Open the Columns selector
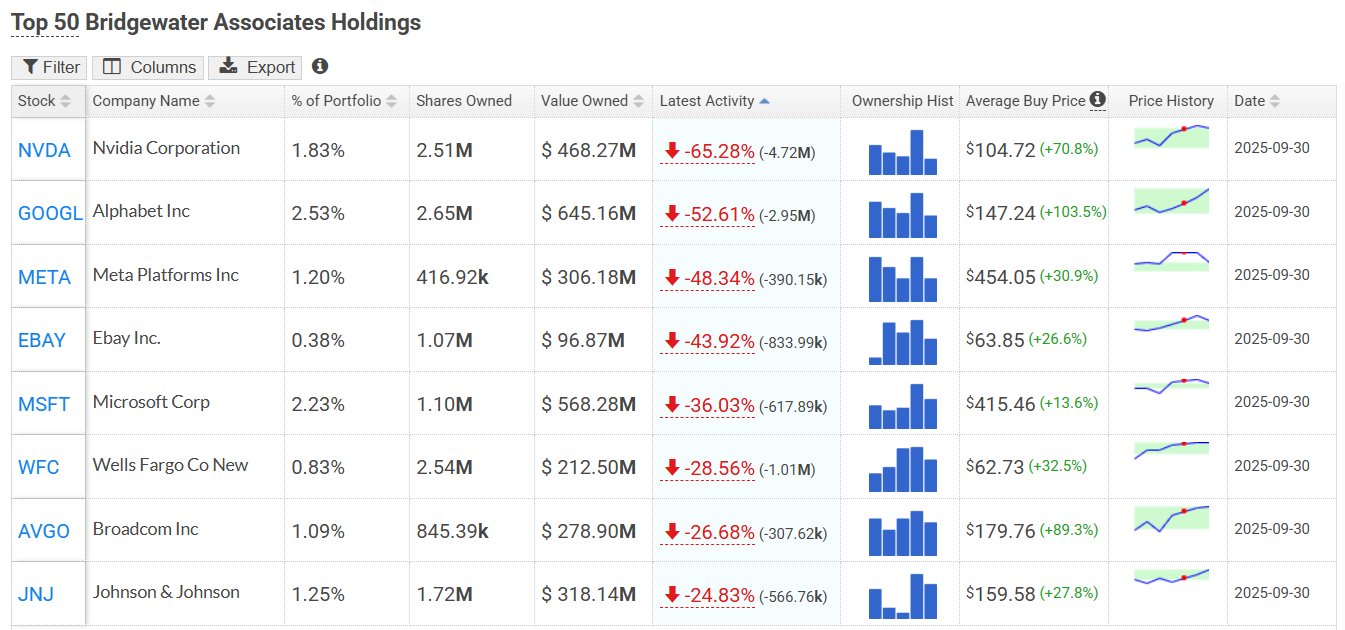Image resolution: width=1345 pixels, height=630 pixels. click(149, 67)
